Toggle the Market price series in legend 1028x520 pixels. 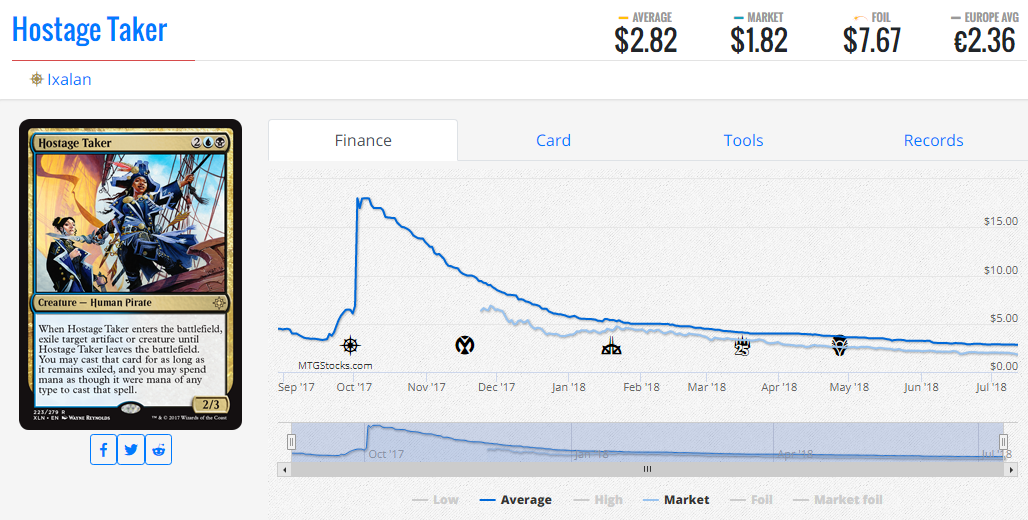point(676,500)
